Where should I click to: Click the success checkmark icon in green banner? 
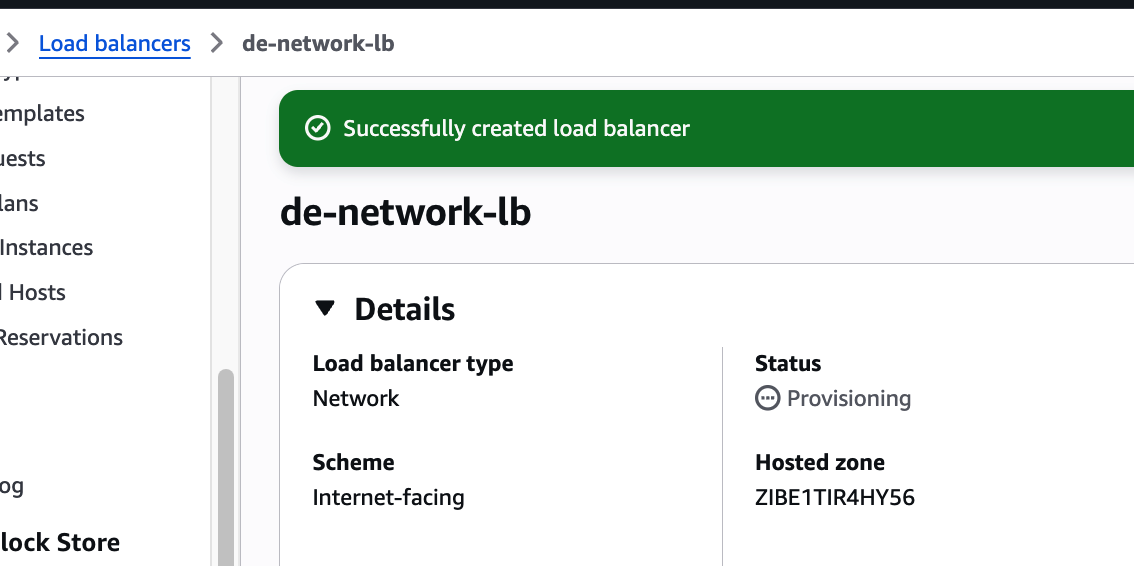click(x=317, y=128)
